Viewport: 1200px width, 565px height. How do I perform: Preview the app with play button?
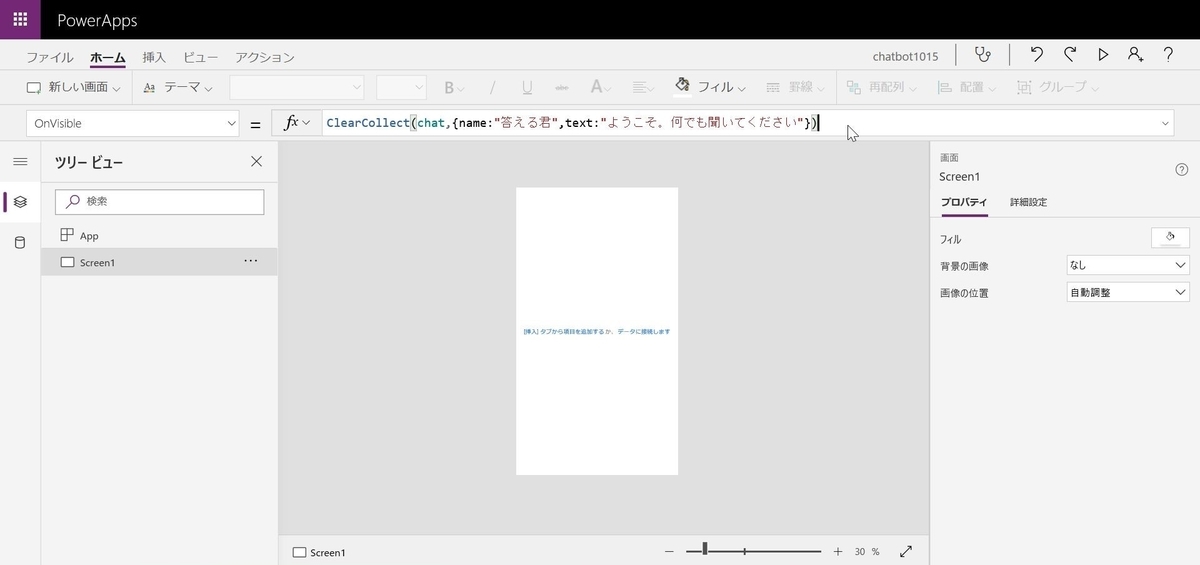point(1103,55)
